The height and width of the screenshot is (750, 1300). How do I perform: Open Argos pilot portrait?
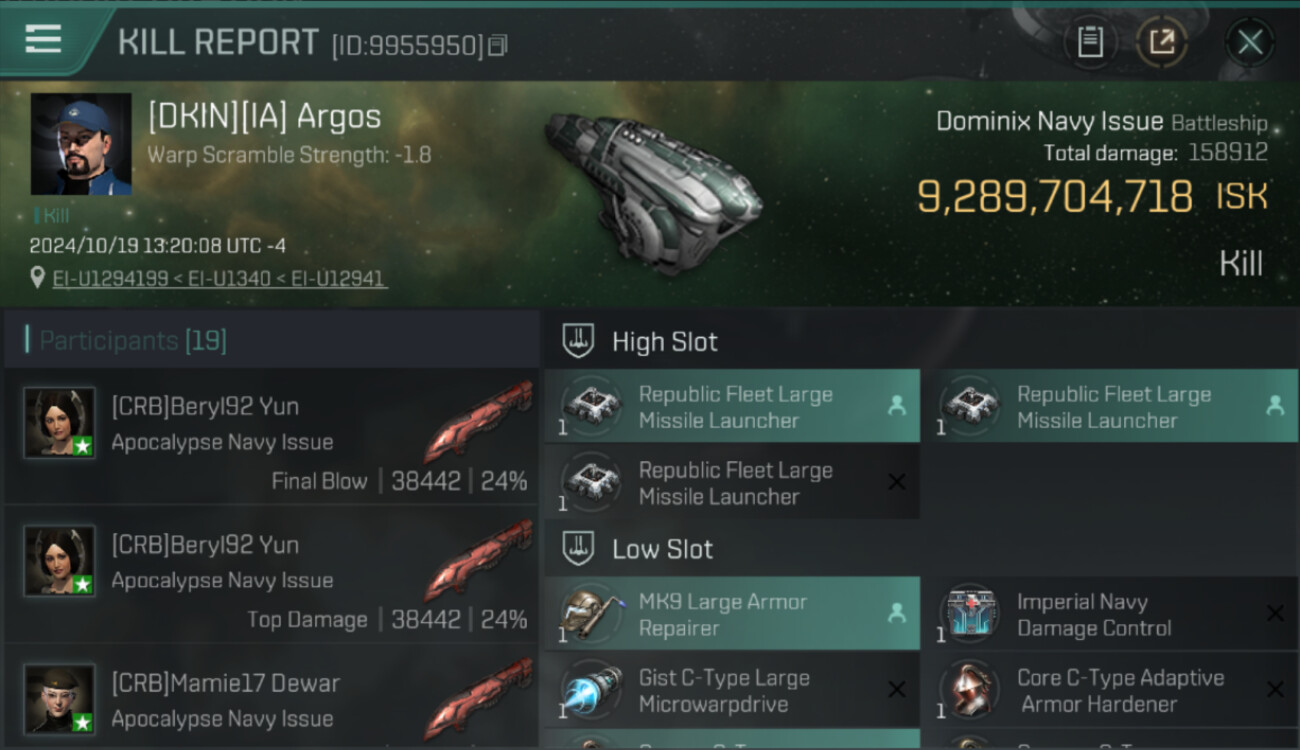pyautogui.click(x=81, y=144)
